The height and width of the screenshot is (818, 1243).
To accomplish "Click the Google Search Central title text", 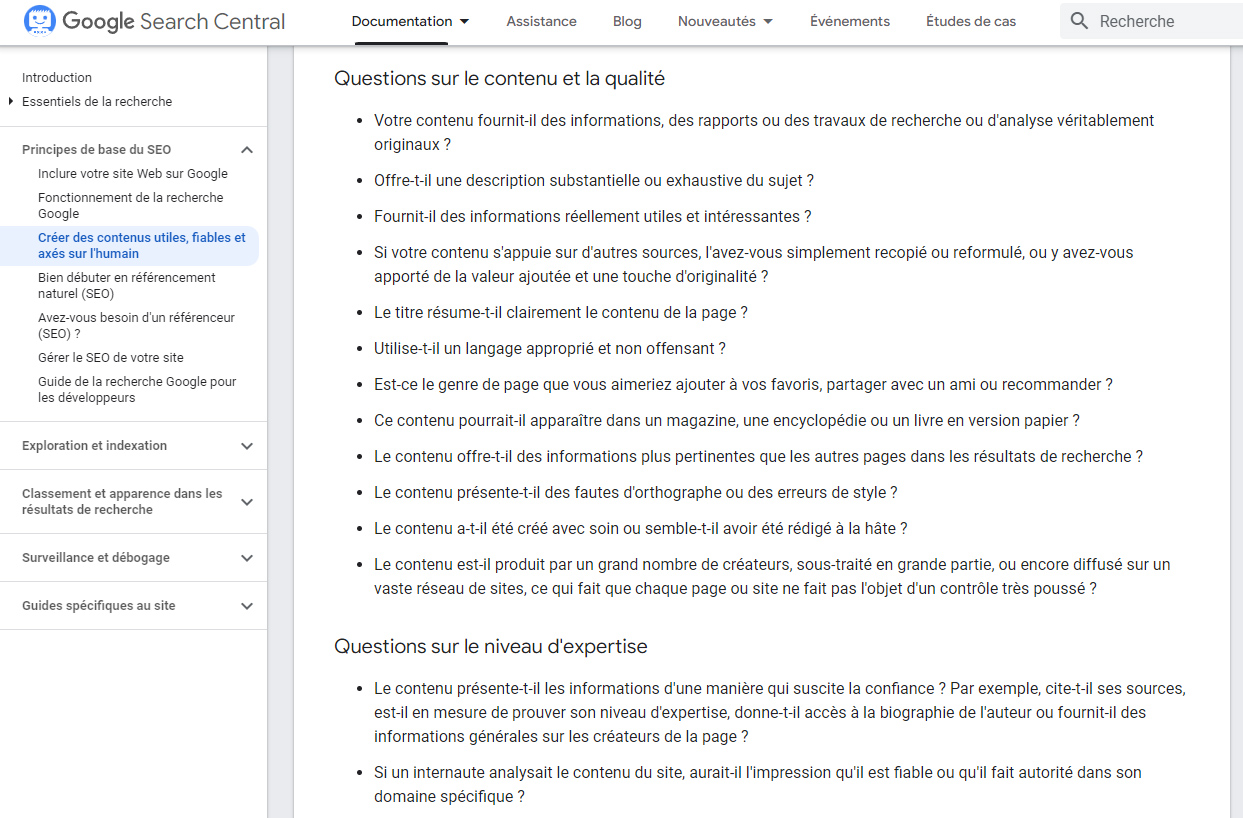I will (174, 21).
